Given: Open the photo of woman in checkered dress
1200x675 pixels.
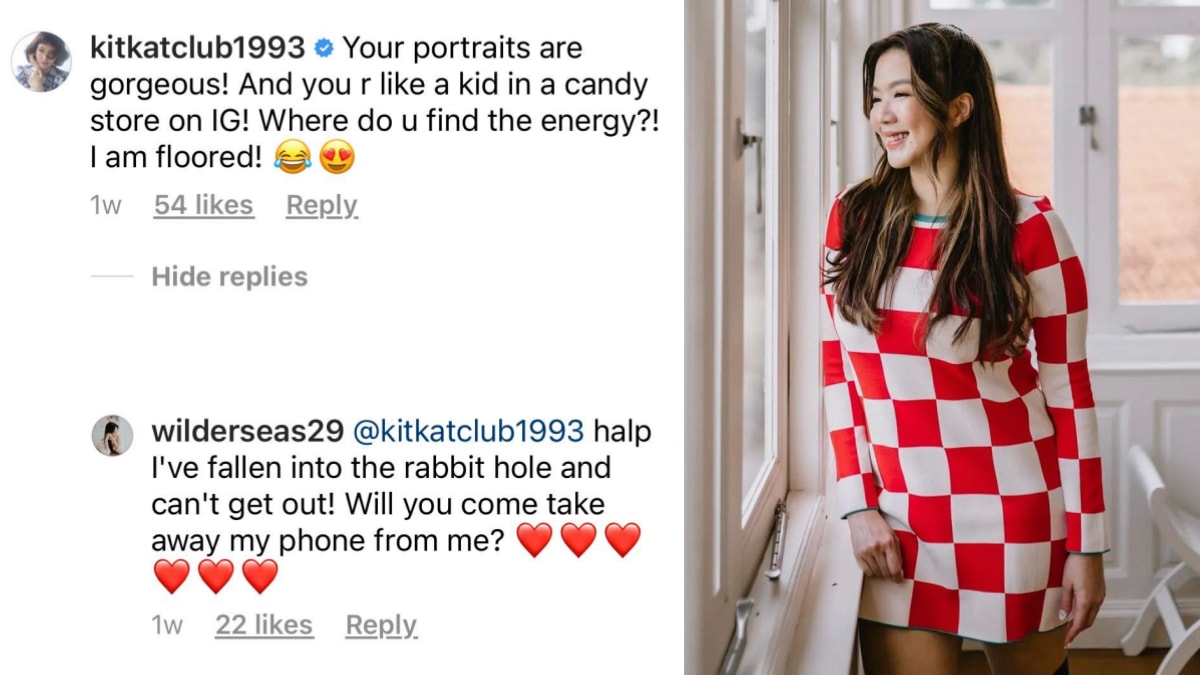Looking at the screenshot, I should [x=942, y=337].
